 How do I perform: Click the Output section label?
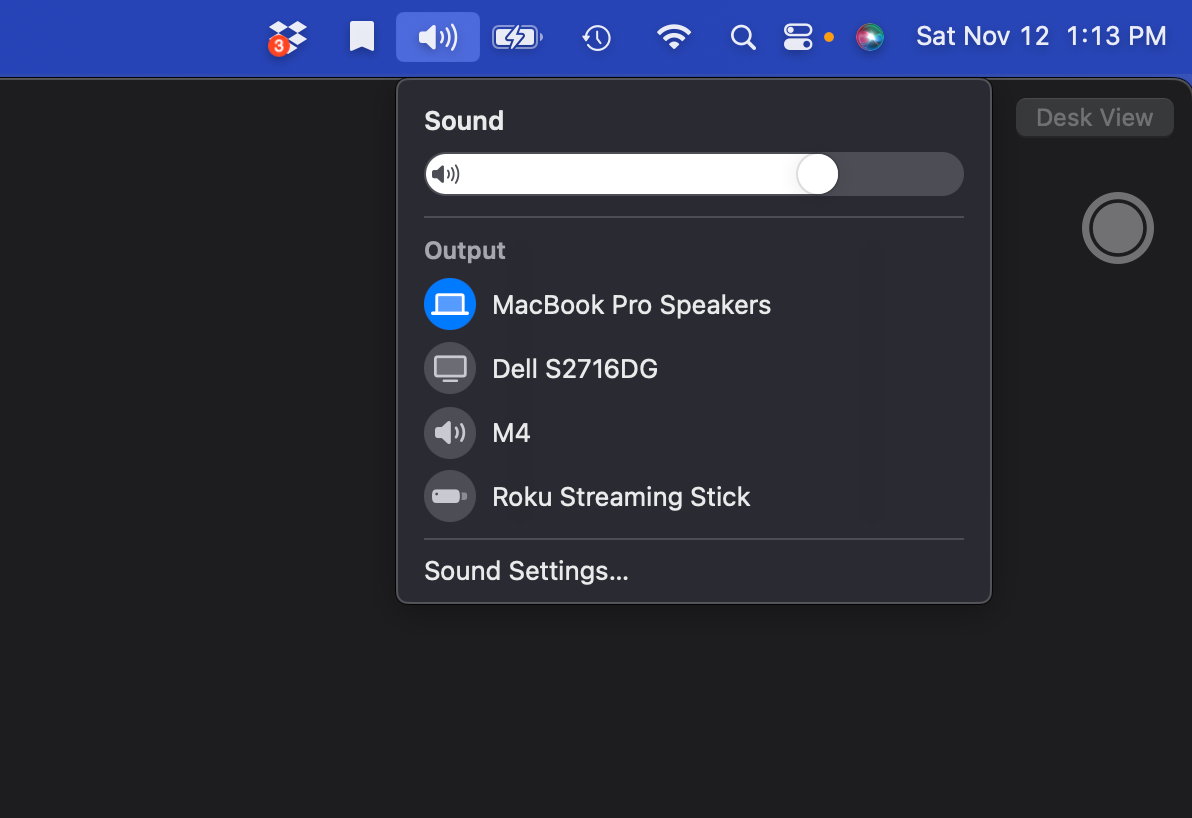[x=464, y=250]
